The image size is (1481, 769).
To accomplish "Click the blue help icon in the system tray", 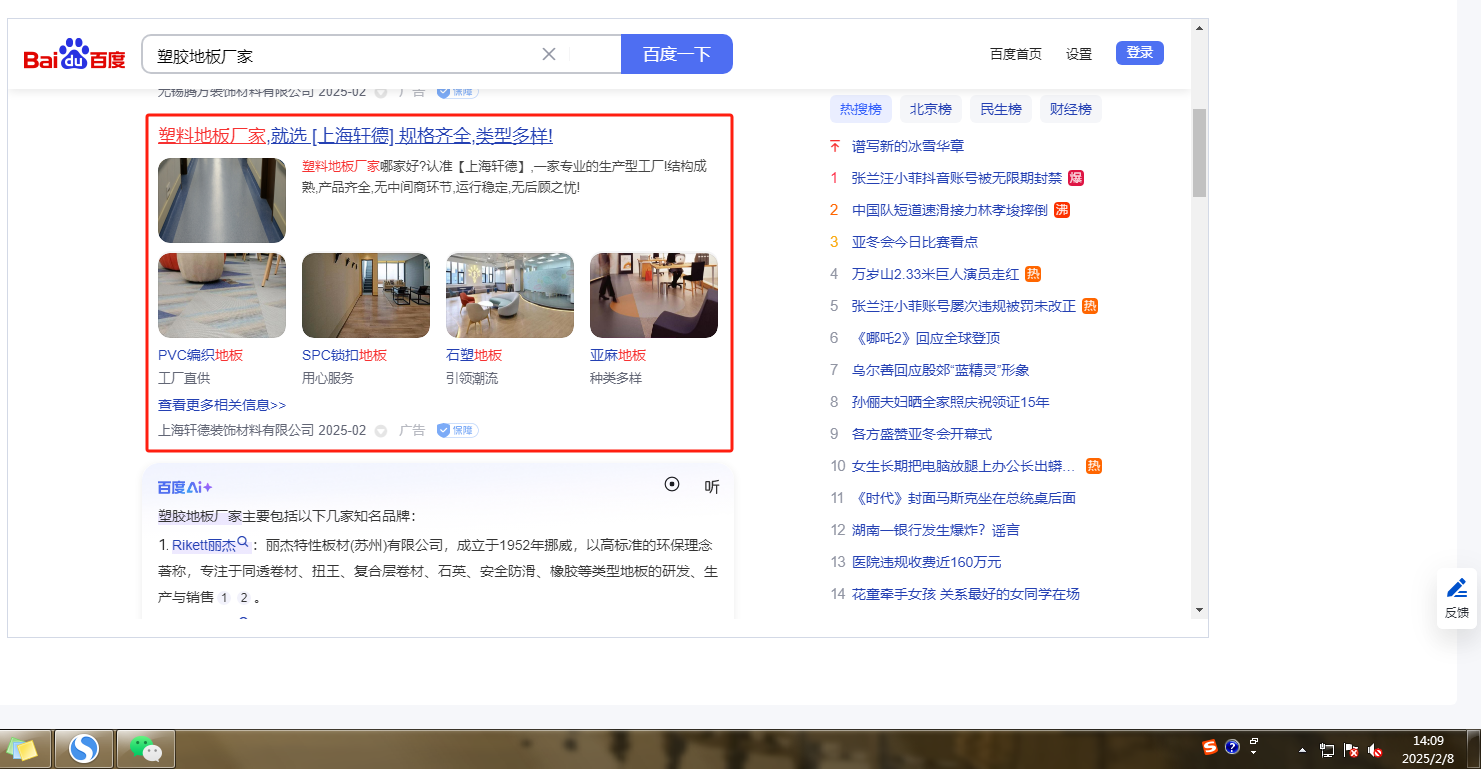I will click(x=1232, y=747).
